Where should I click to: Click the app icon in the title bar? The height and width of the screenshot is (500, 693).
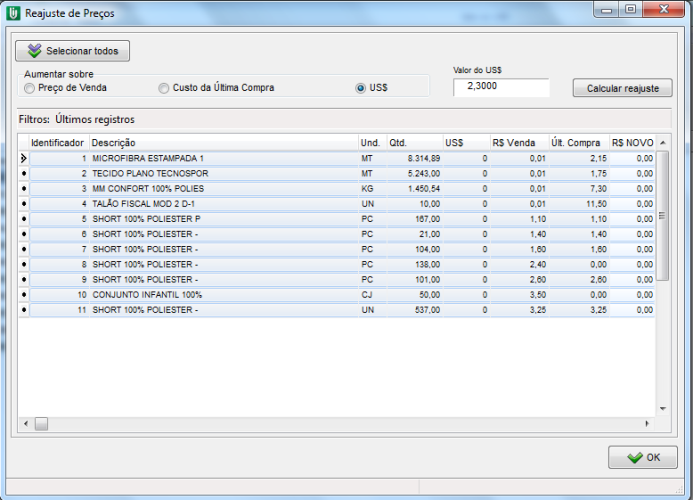point(13,13)
